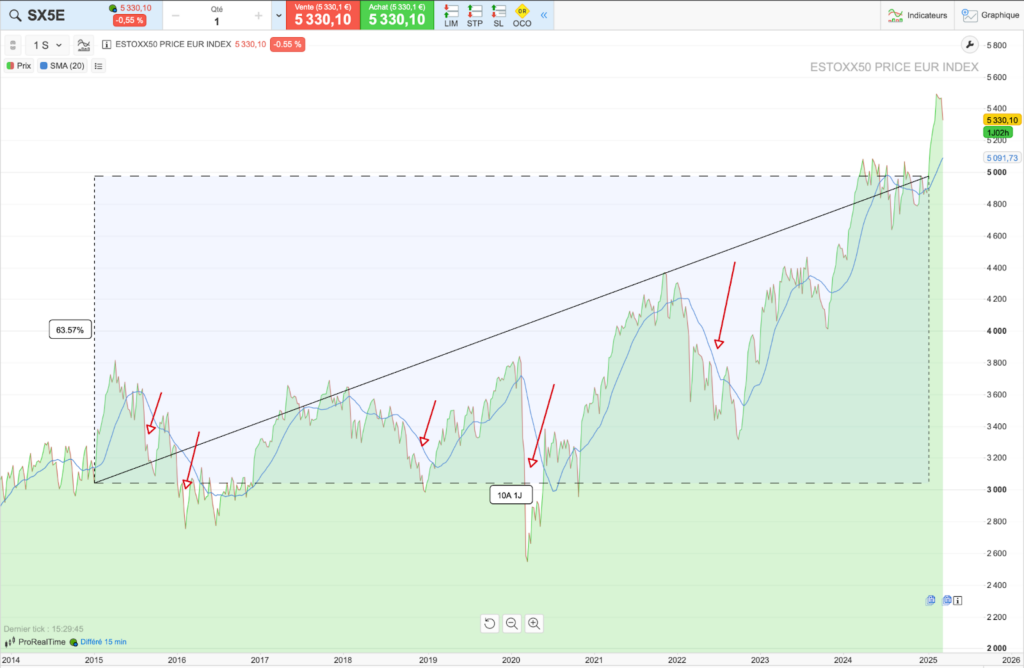This screenshot has height=668, width=1024.
Task: Click the search magnifier icon beside SX5E
Action: pyautogui.click(x=14, y=16)
